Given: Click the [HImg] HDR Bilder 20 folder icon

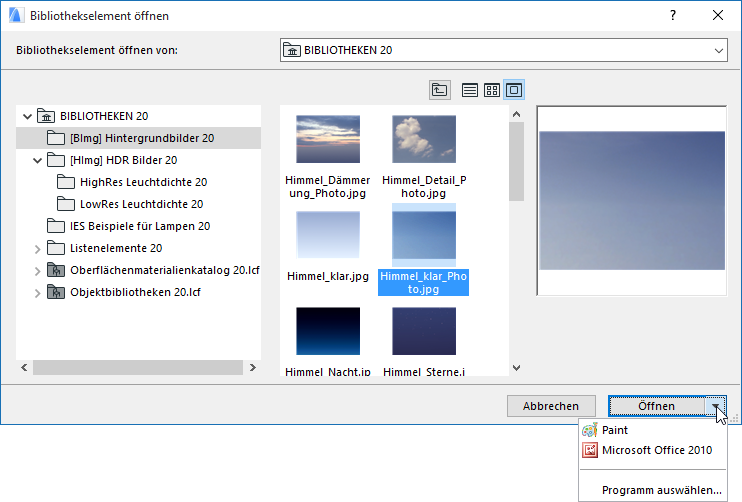Looking at the screenshot, I should 56,160.
